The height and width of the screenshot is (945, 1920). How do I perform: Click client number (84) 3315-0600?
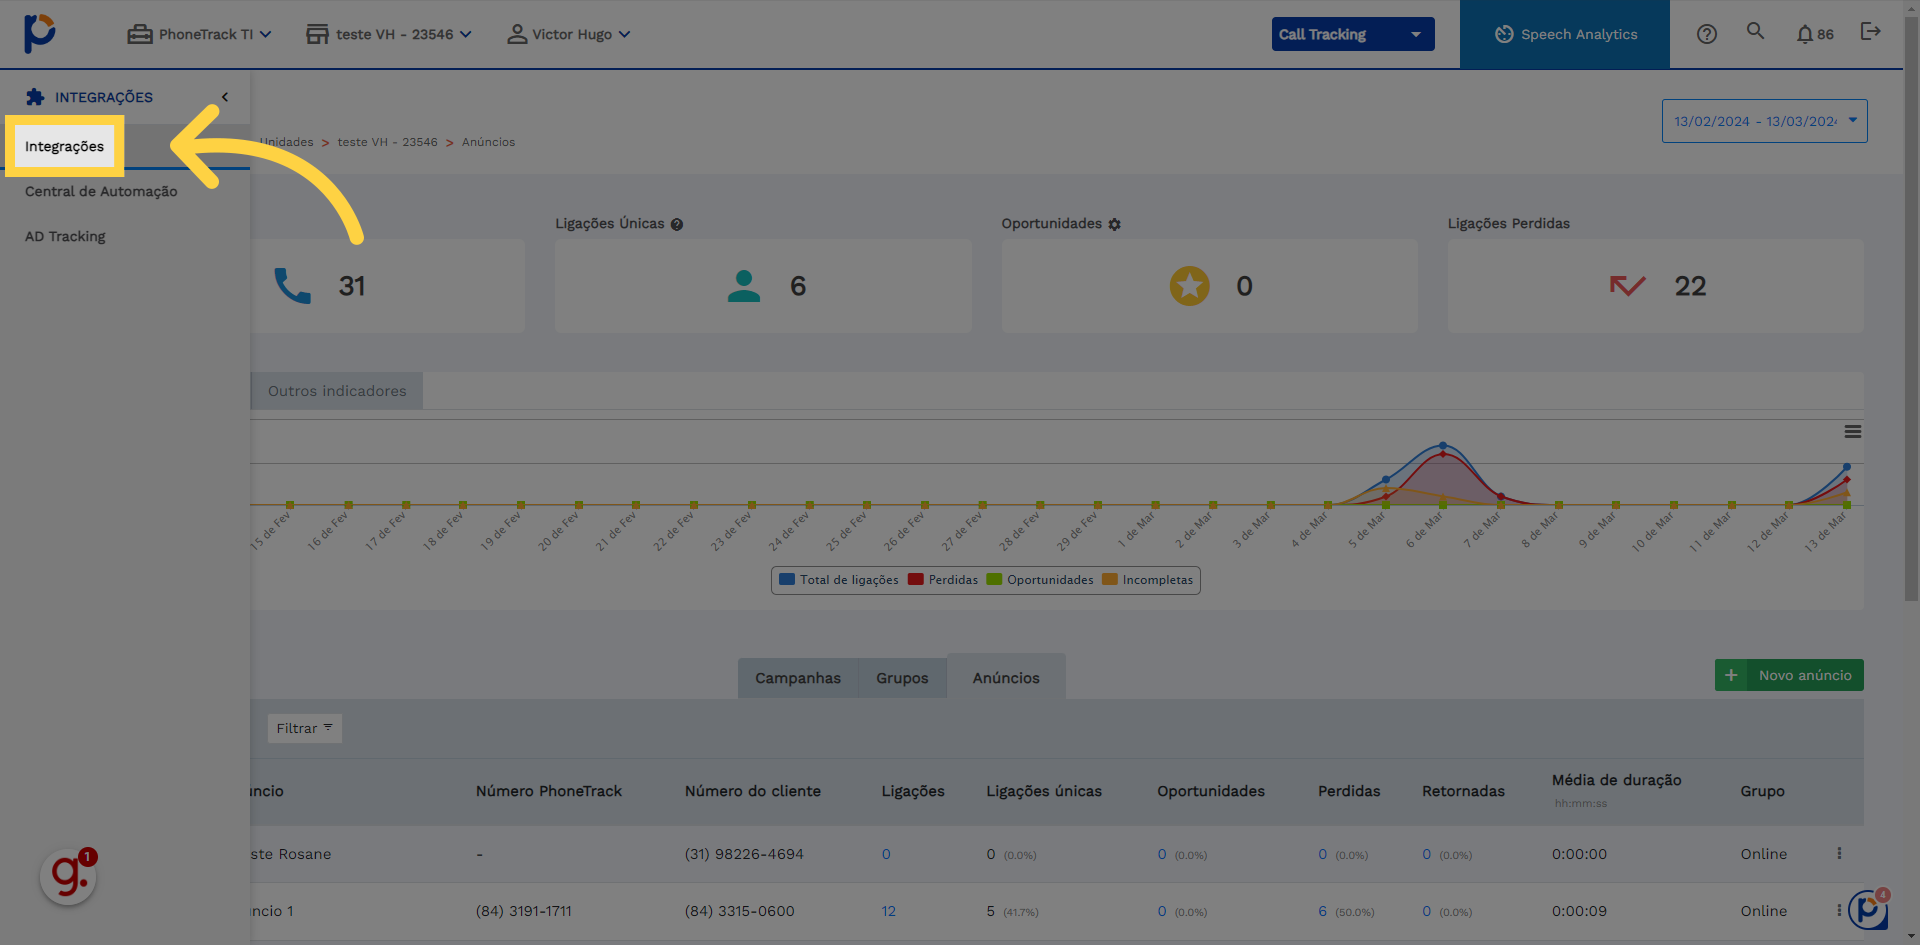pos(739,911)
